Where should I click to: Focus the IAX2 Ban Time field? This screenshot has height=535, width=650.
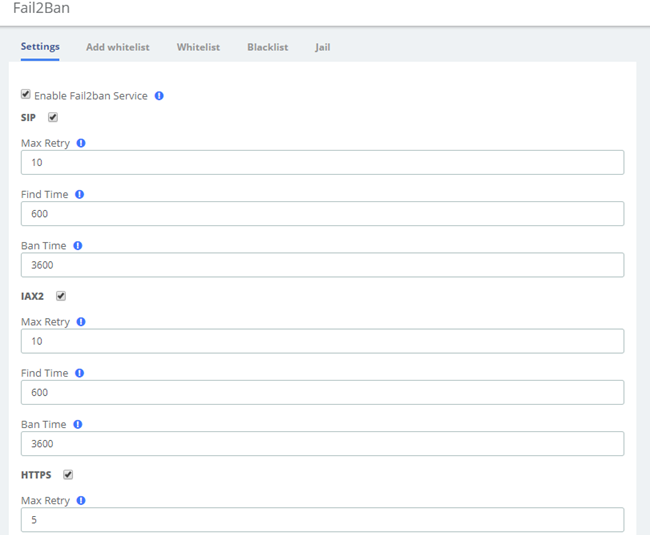[x=323, y=444]
